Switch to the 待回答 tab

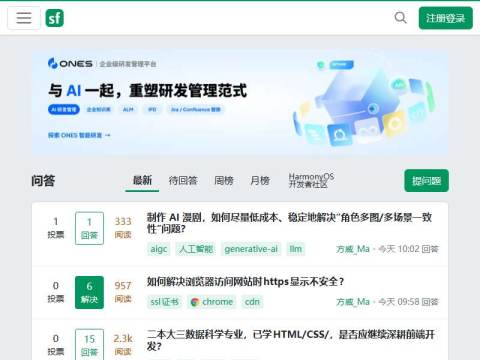point(183,181)
